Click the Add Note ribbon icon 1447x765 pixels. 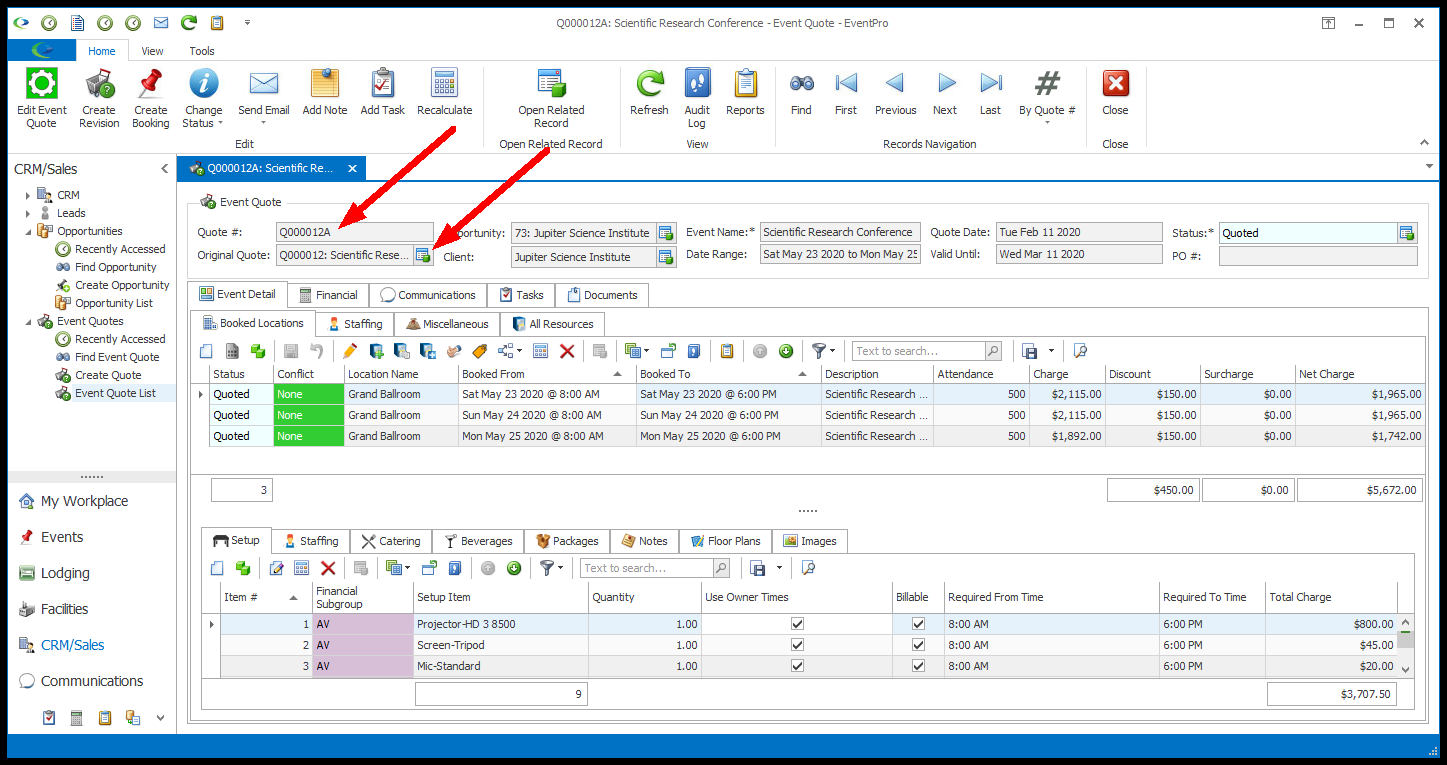[x=325, y=83]
